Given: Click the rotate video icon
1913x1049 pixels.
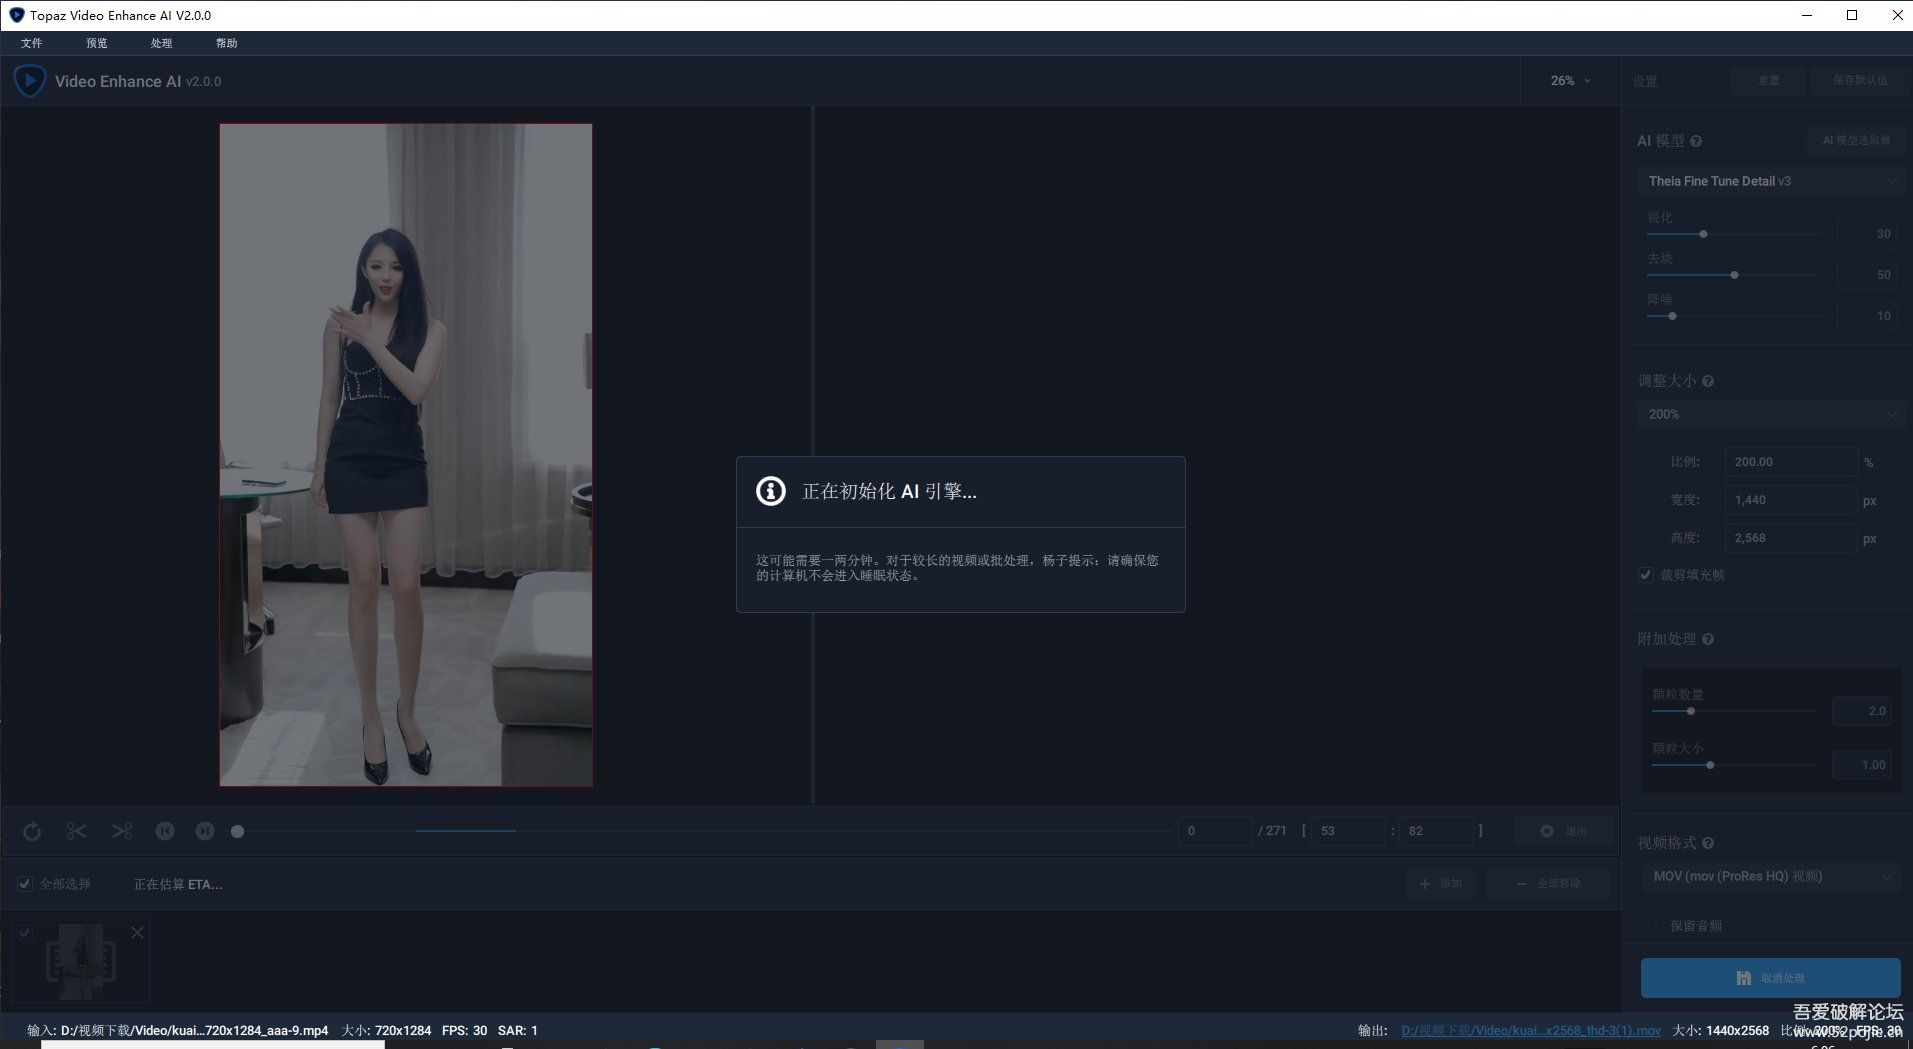Looking at the screenshot, I should pyautogui.click(x=31, y=830).
